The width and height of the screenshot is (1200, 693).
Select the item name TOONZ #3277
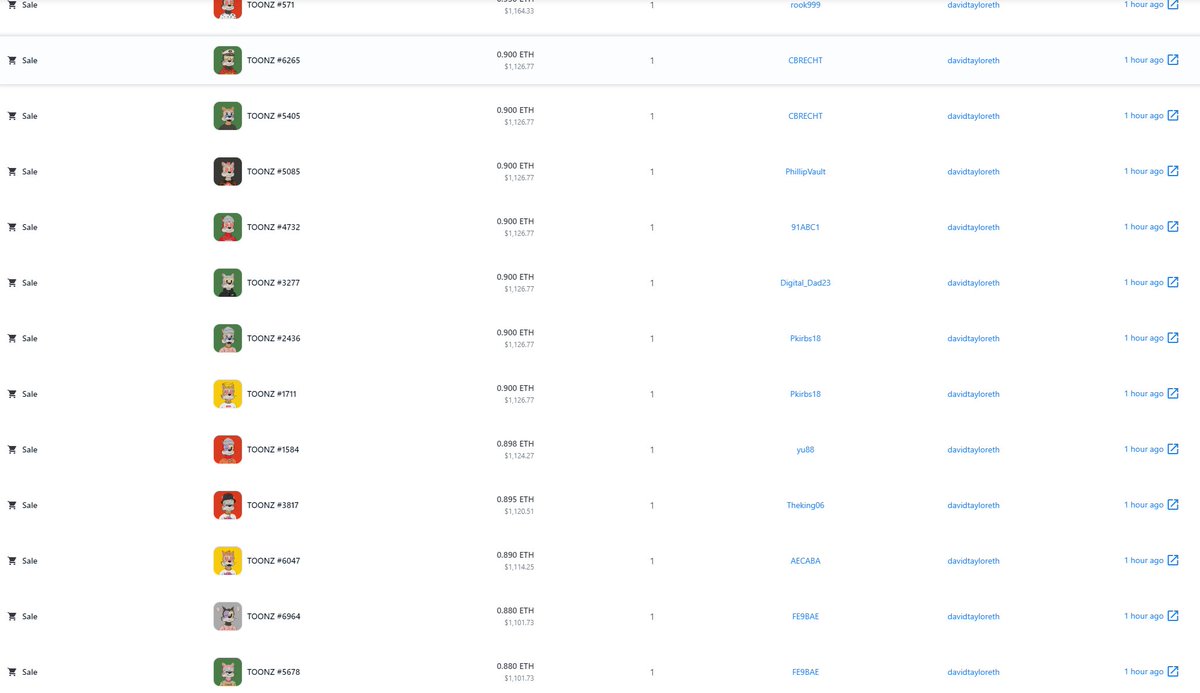click(x=273, y=283)
